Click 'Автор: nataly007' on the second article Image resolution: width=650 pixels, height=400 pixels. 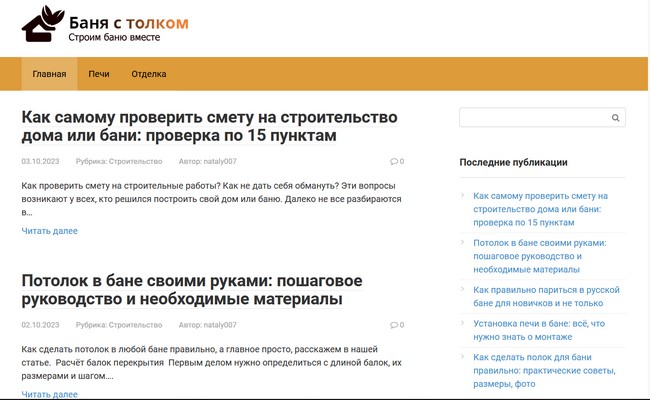point(208,325)
